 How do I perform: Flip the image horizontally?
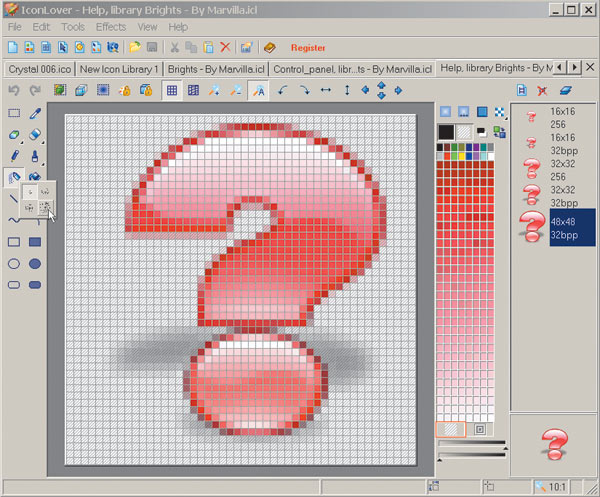[326, 90]
